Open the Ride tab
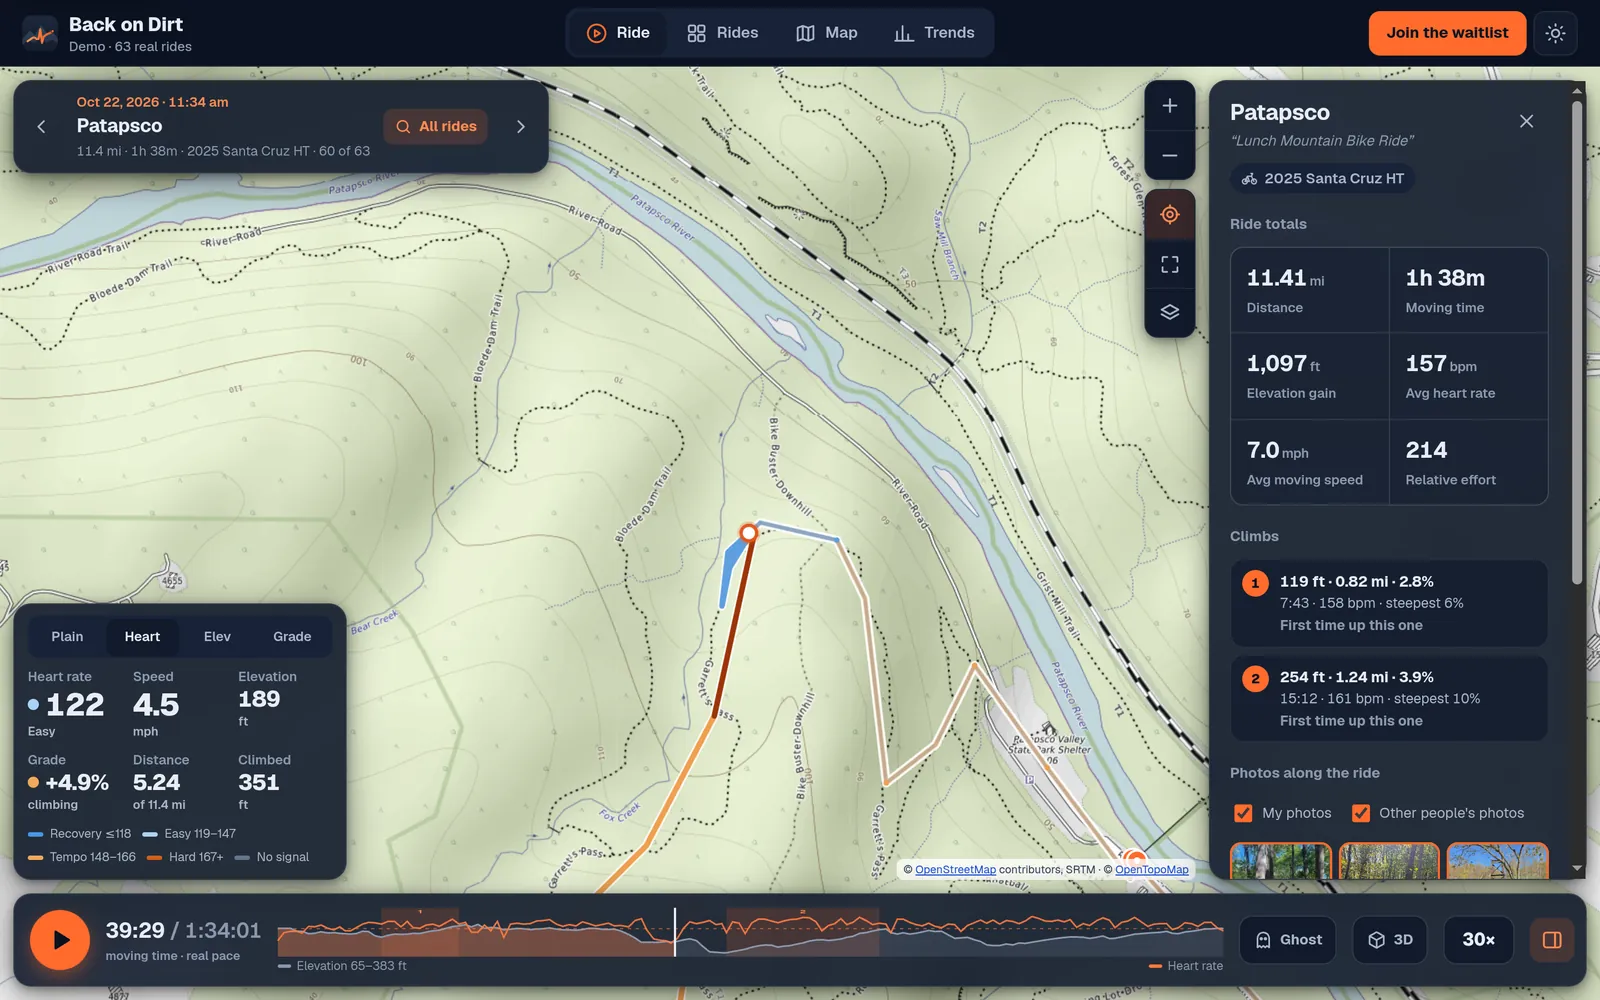The height and width of the screenshot is (1000, 1600). coord(618,33)
